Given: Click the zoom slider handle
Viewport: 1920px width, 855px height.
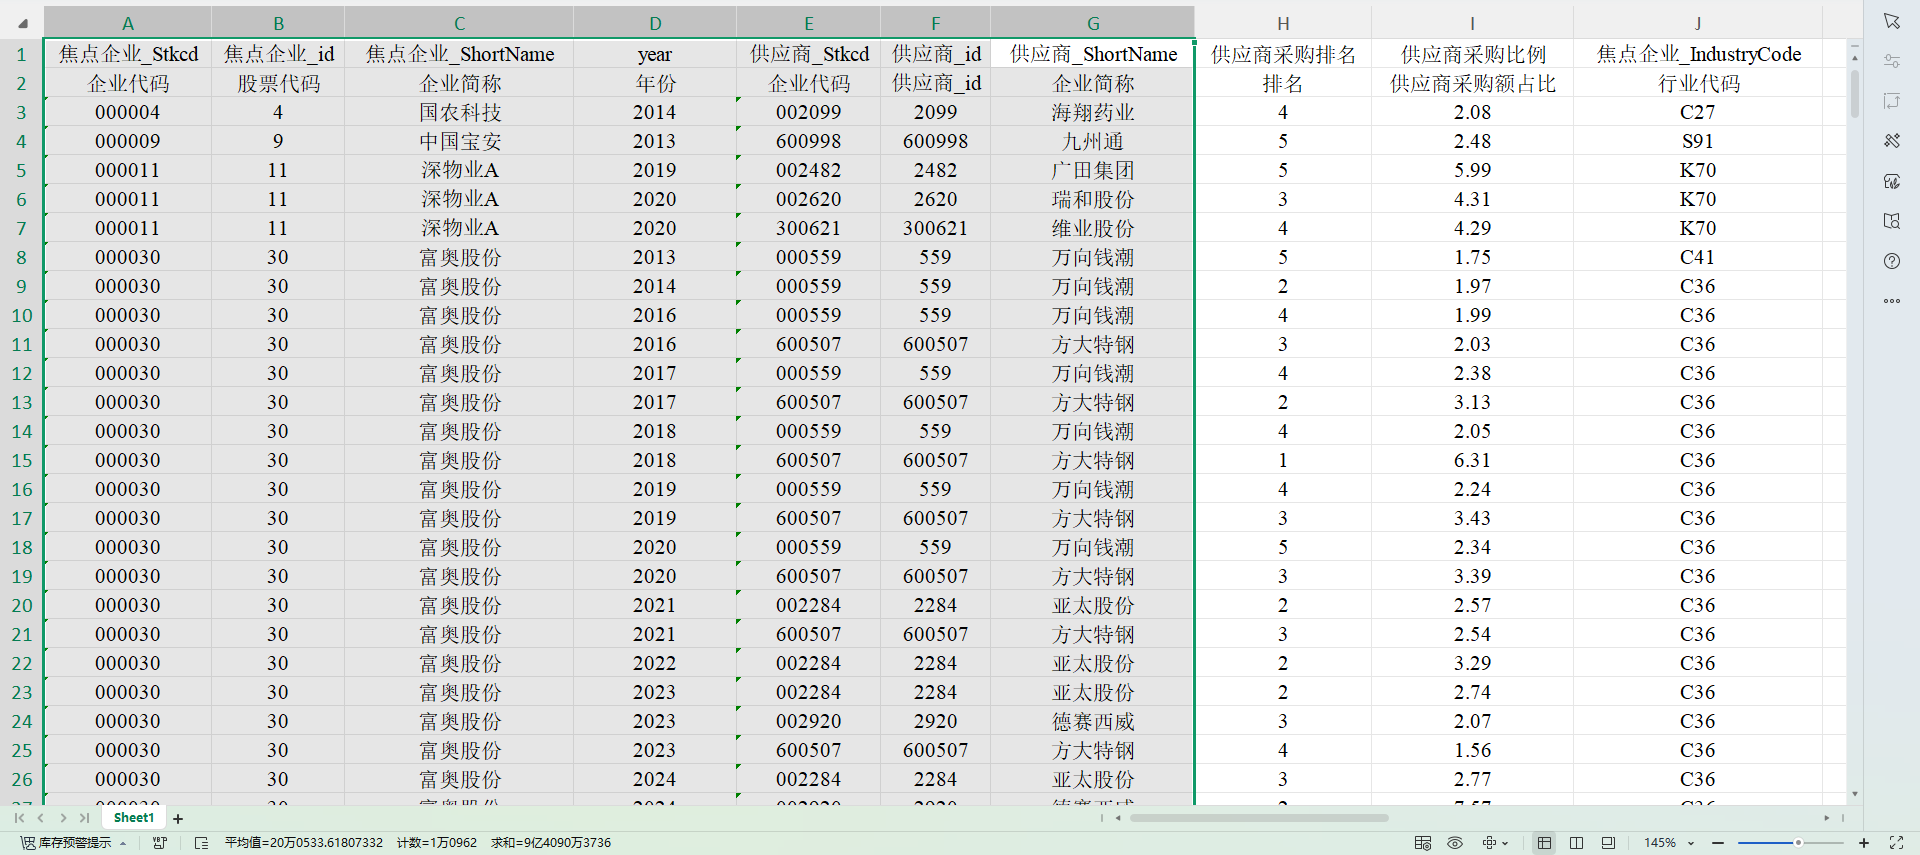Looking at the screenshot, I should click(1797, 843).
